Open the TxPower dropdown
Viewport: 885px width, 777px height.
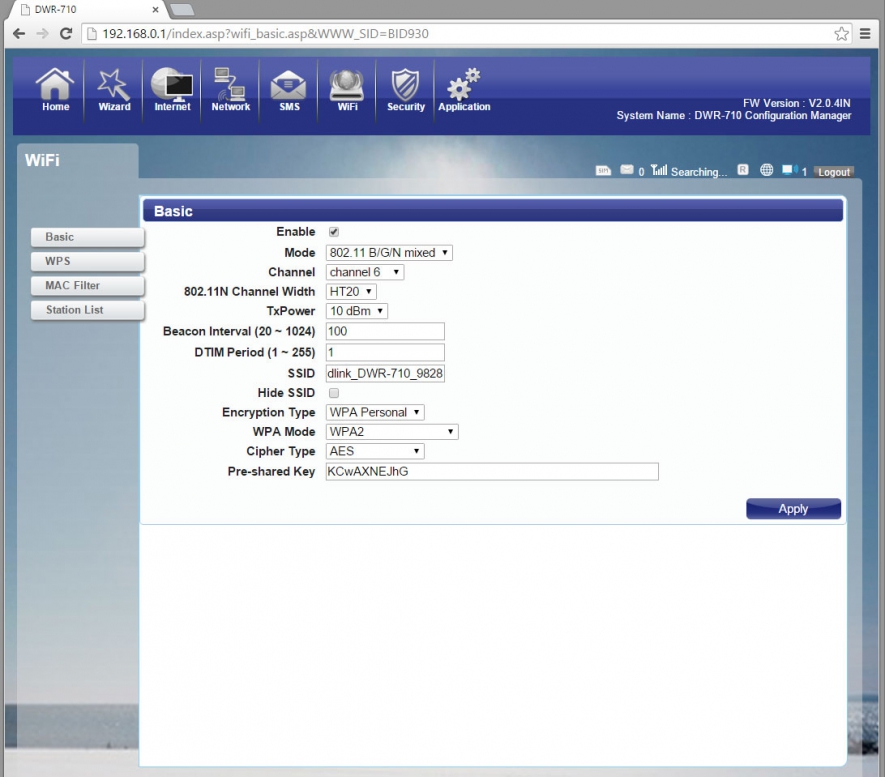click(357, 311)
